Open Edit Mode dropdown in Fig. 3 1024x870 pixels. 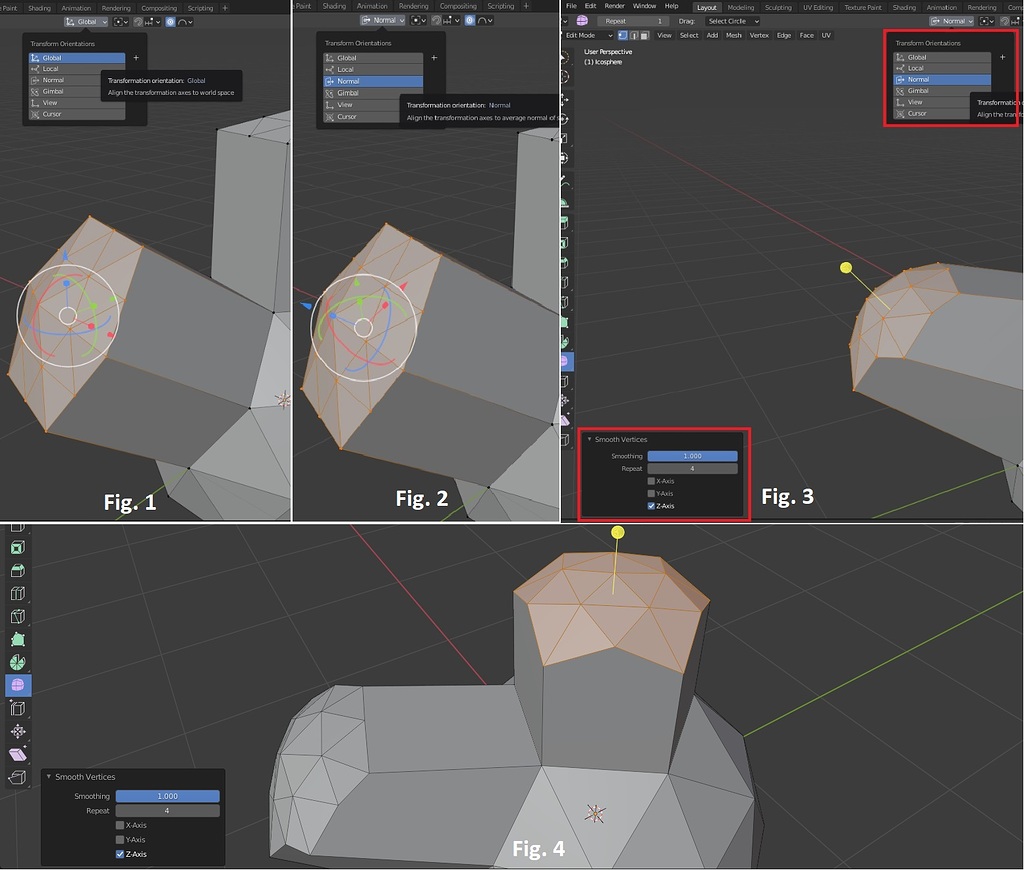(x=588, y=35)
